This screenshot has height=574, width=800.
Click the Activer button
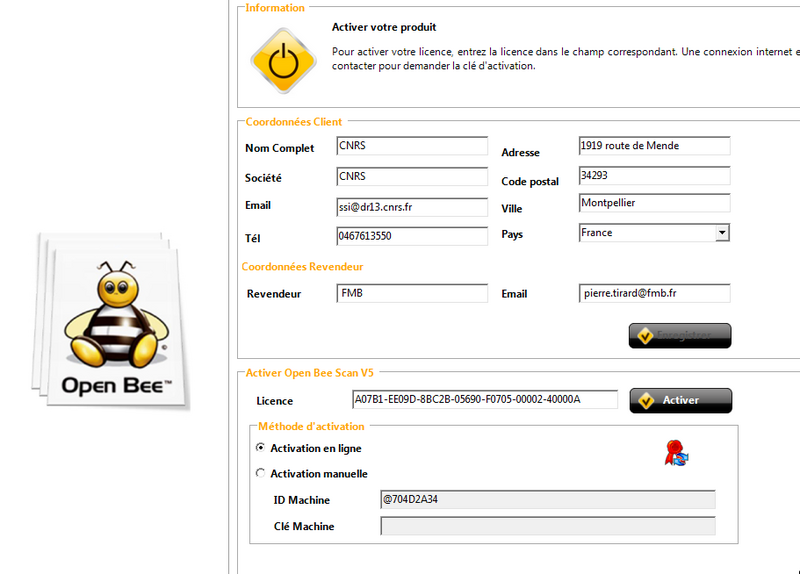[x=681, y=401]
